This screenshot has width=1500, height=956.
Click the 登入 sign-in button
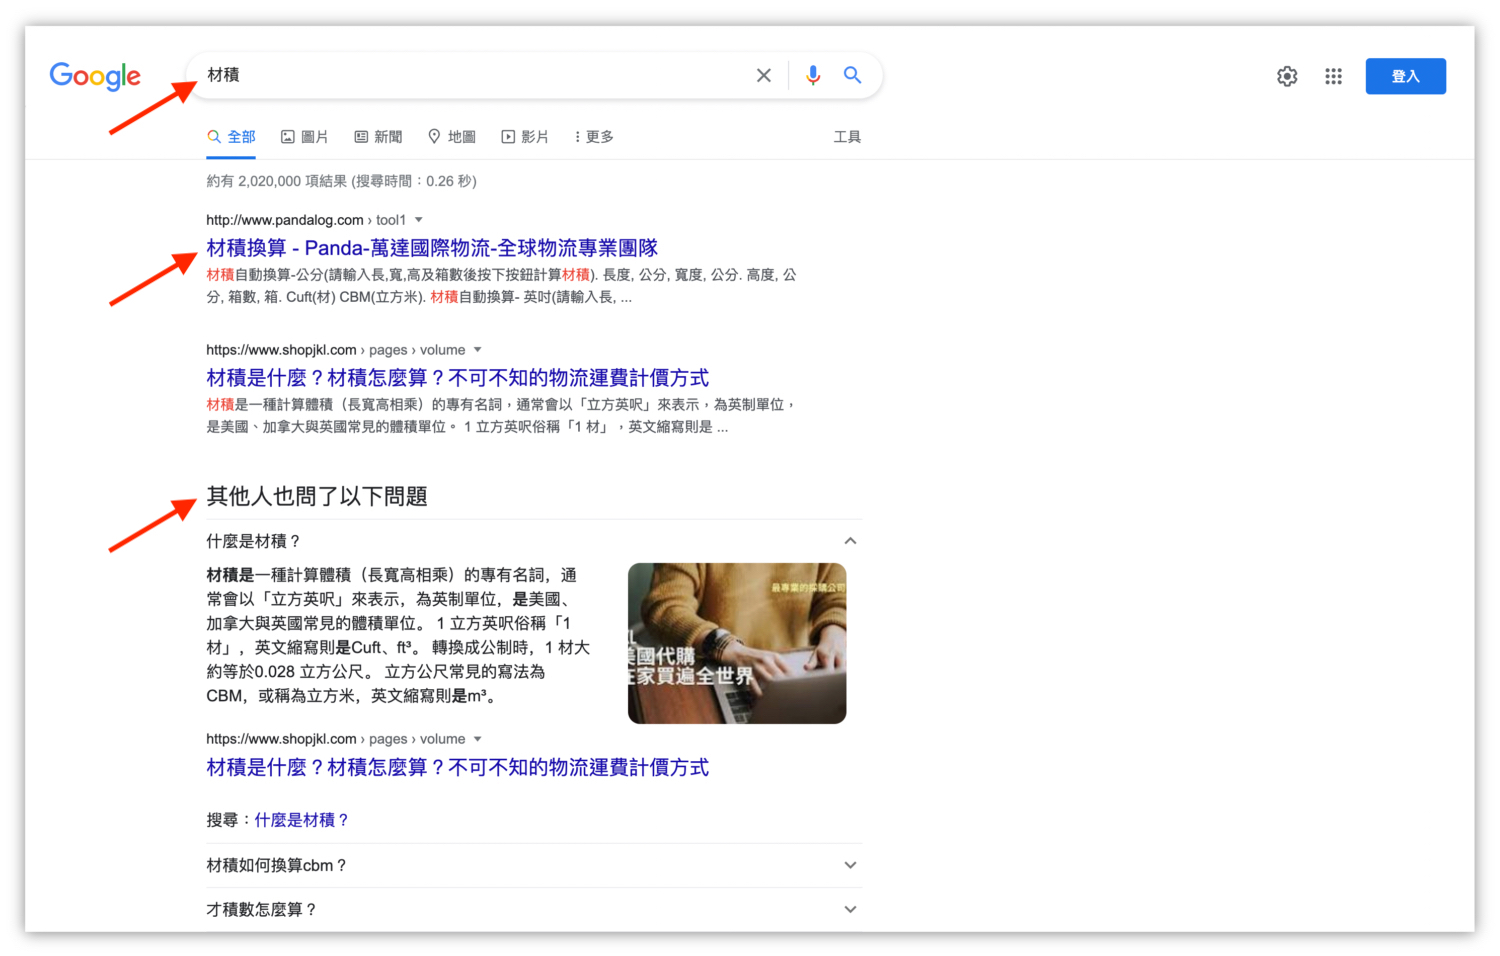click(x=1405, y=75)
